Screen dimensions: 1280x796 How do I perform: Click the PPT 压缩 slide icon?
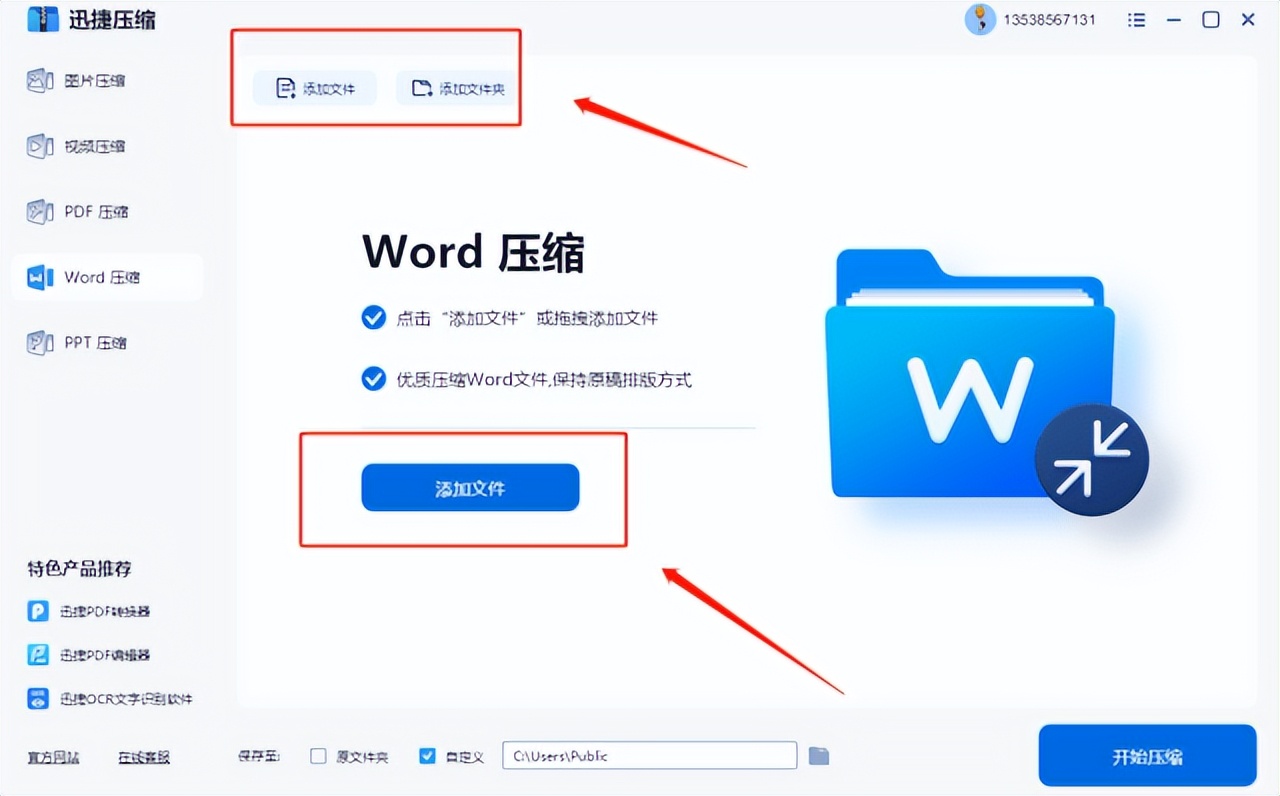pyautogui.click(x=39, y=343)
